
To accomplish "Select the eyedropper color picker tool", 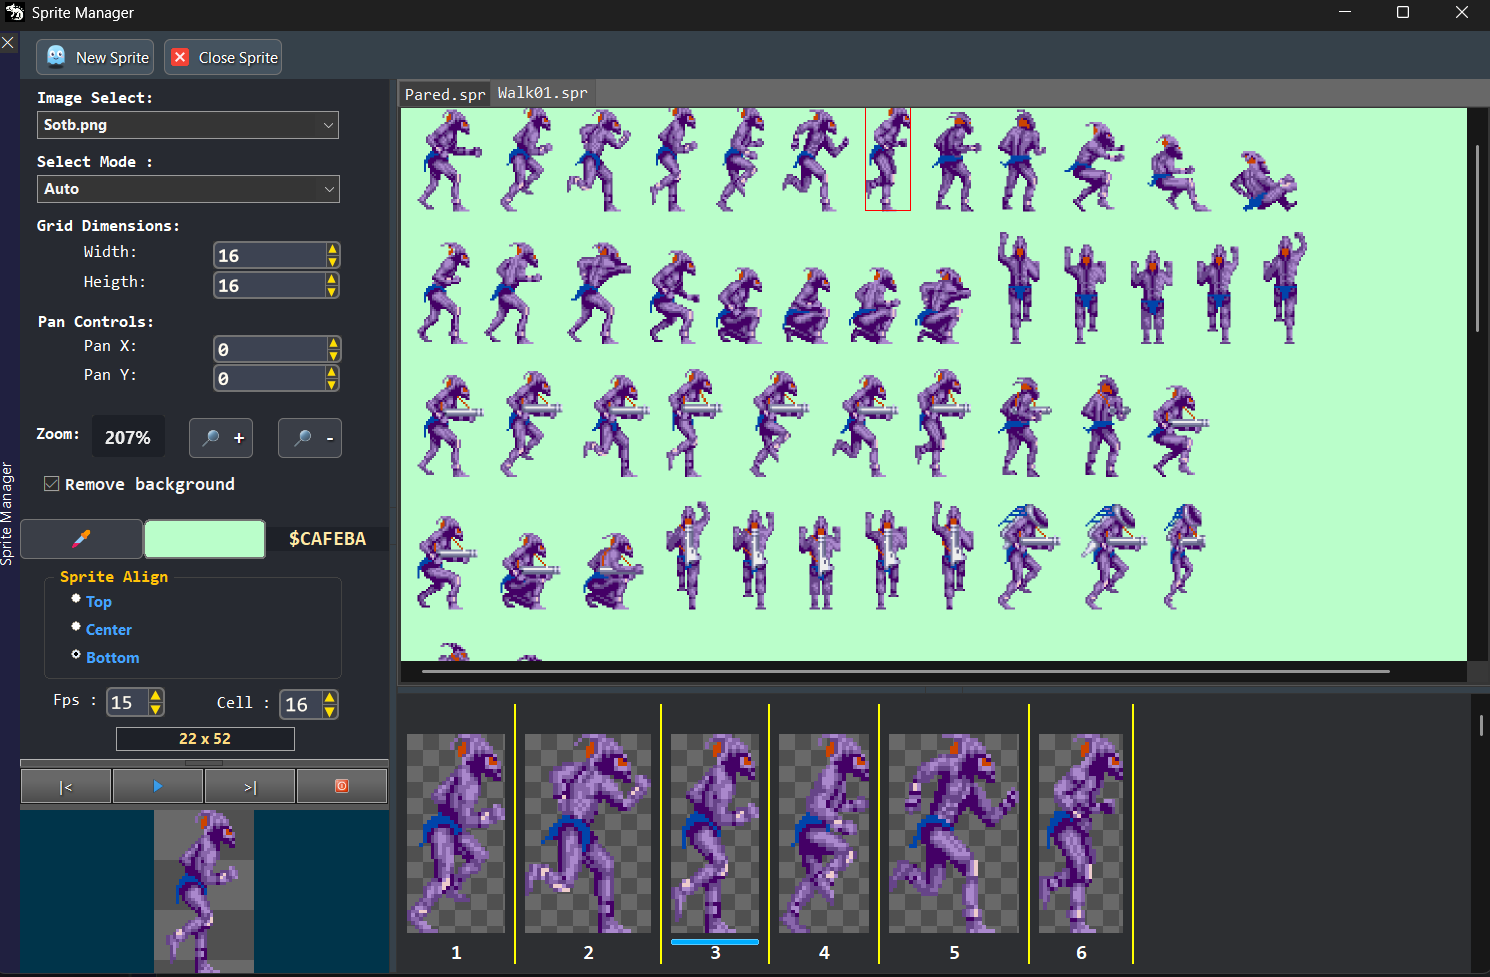I will point(81,538).
